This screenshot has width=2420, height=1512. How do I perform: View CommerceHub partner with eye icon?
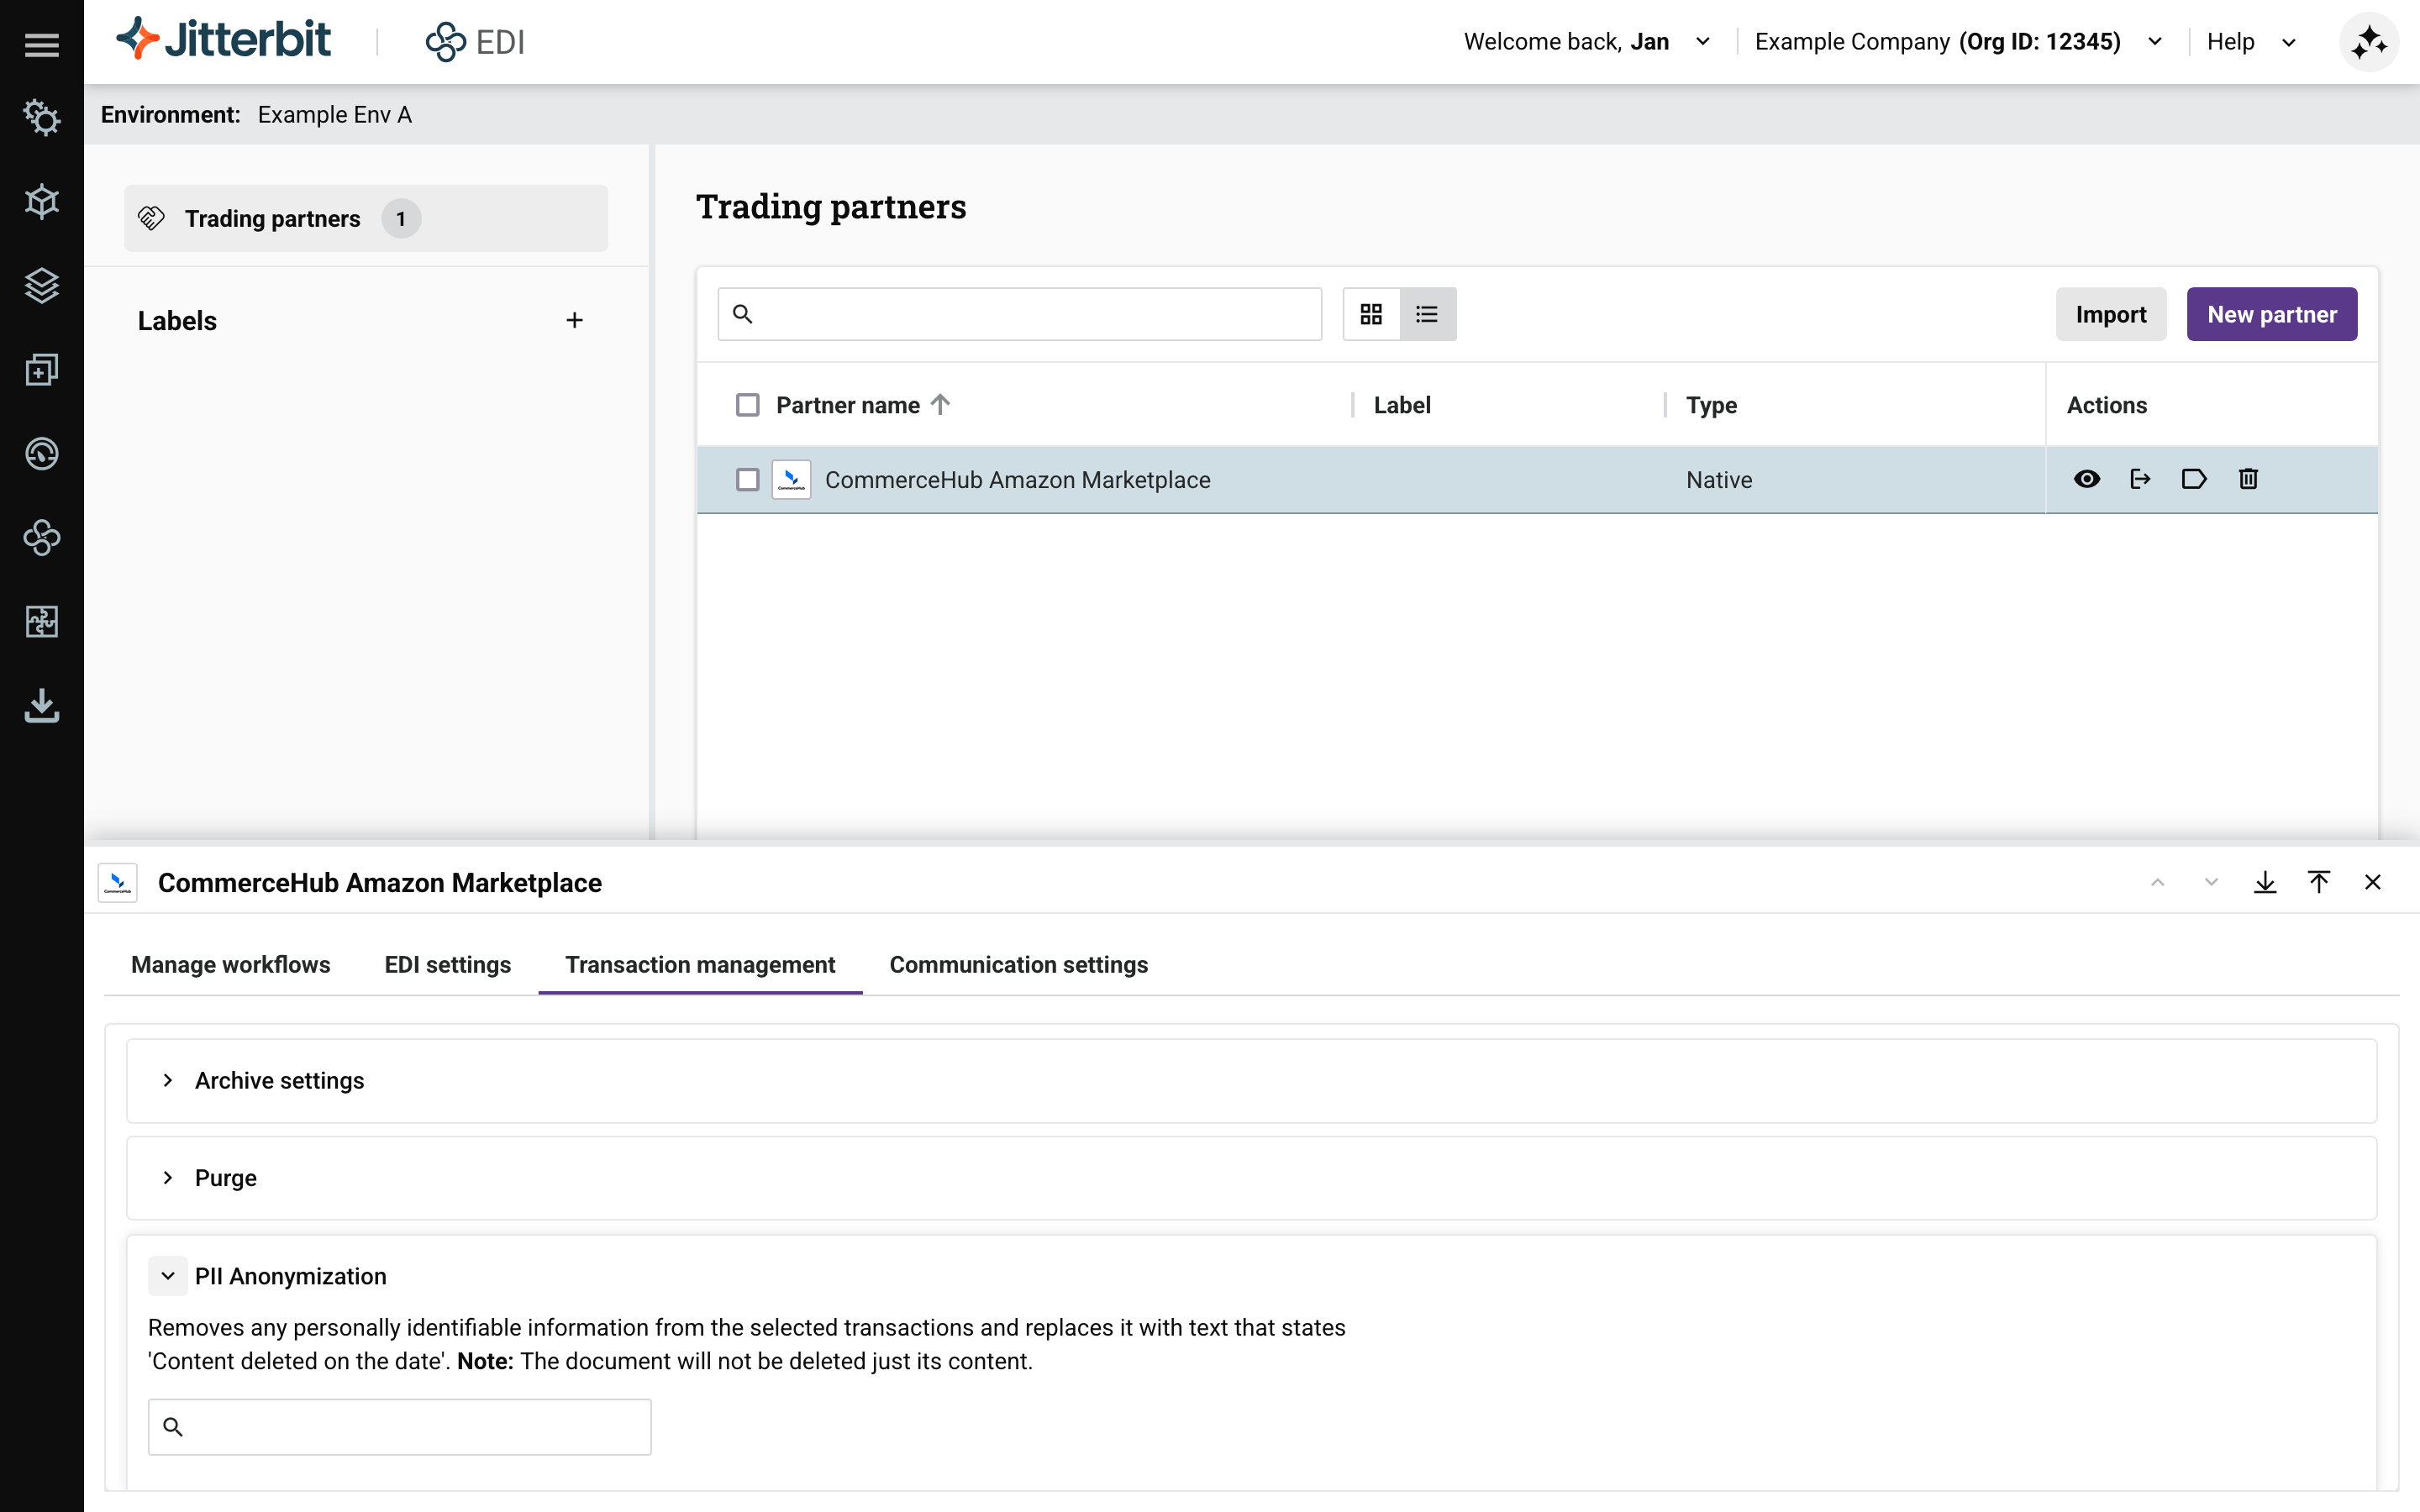click(x=2086, y=479)
